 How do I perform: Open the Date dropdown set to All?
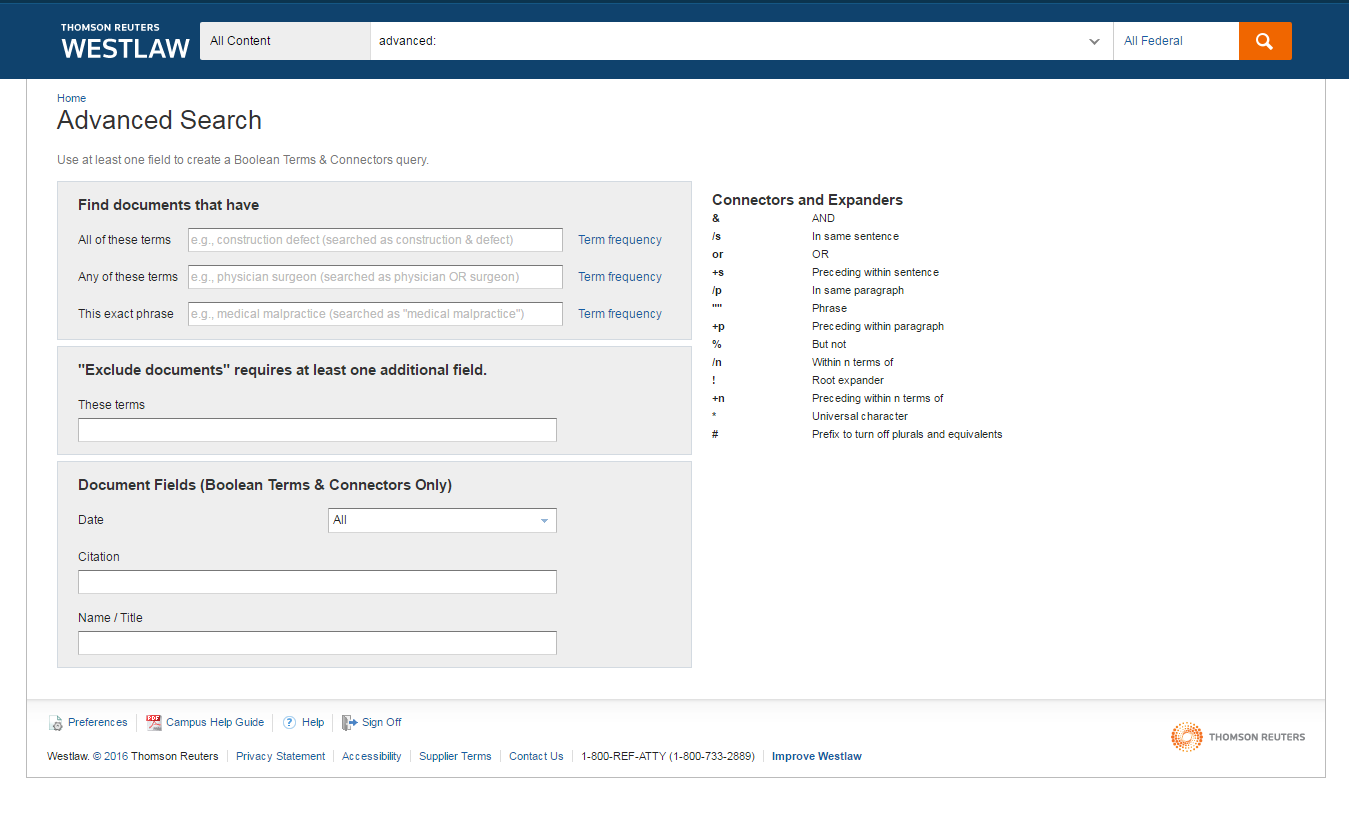point(442,520)
